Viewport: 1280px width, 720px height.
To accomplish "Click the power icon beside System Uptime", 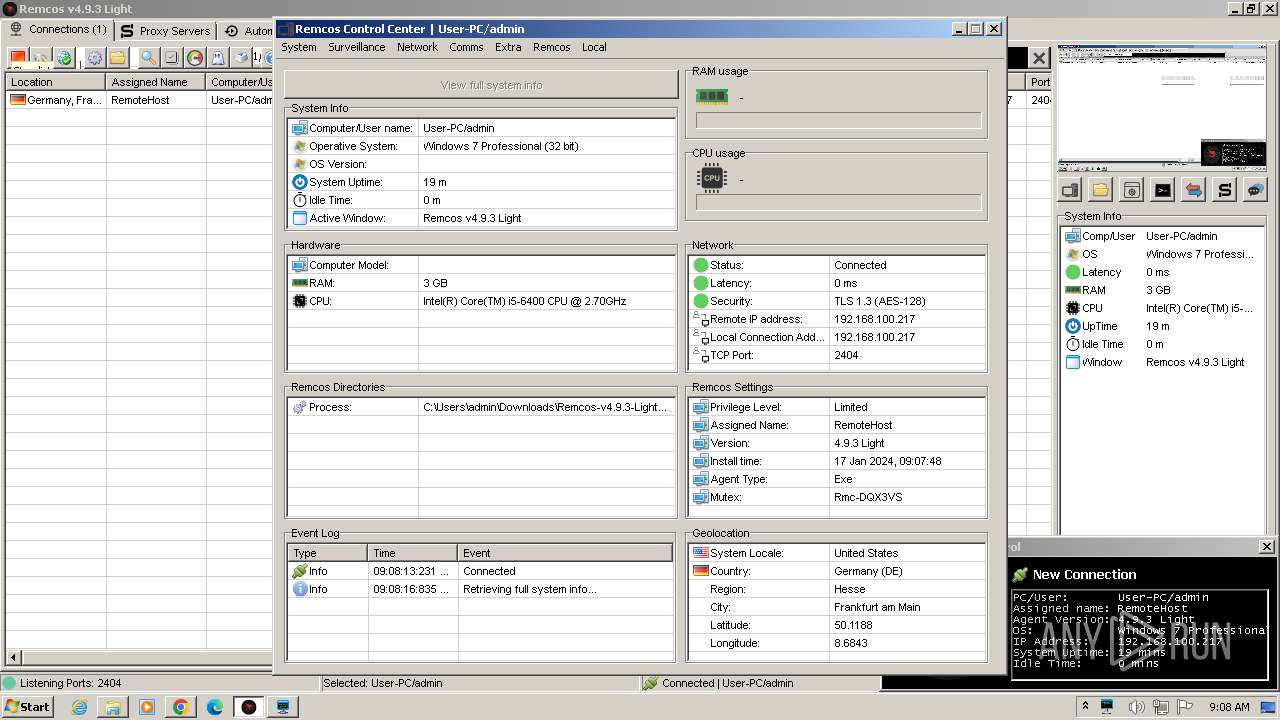I will click(x=299, y=182).
